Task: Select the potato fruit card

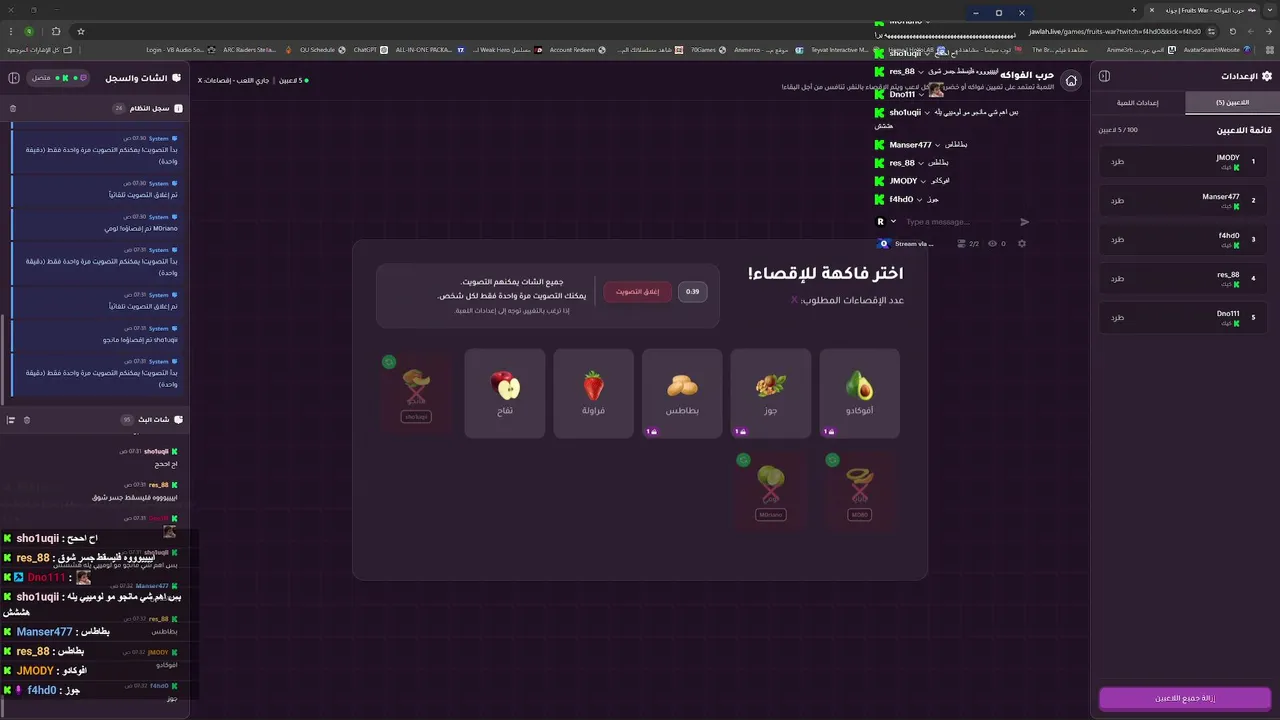Action: pos(682,393)
